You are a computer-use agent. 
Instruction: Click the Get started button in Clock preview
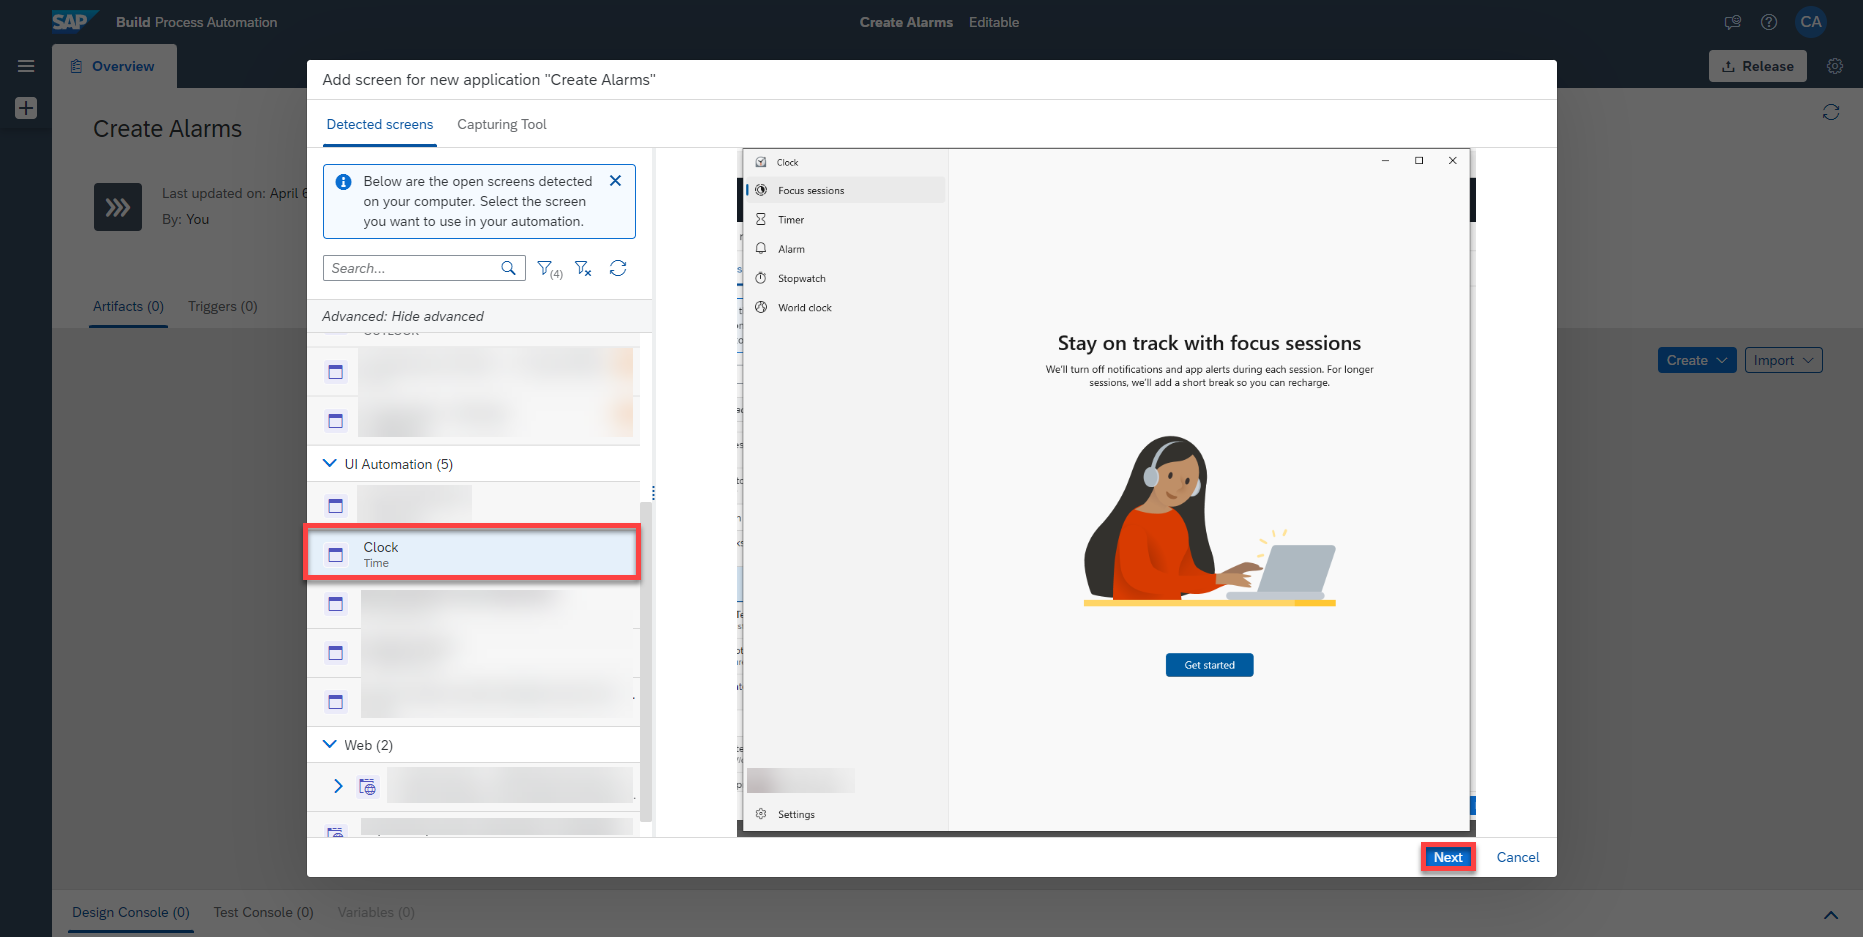pyautogui.click(x=1209, y=665)
